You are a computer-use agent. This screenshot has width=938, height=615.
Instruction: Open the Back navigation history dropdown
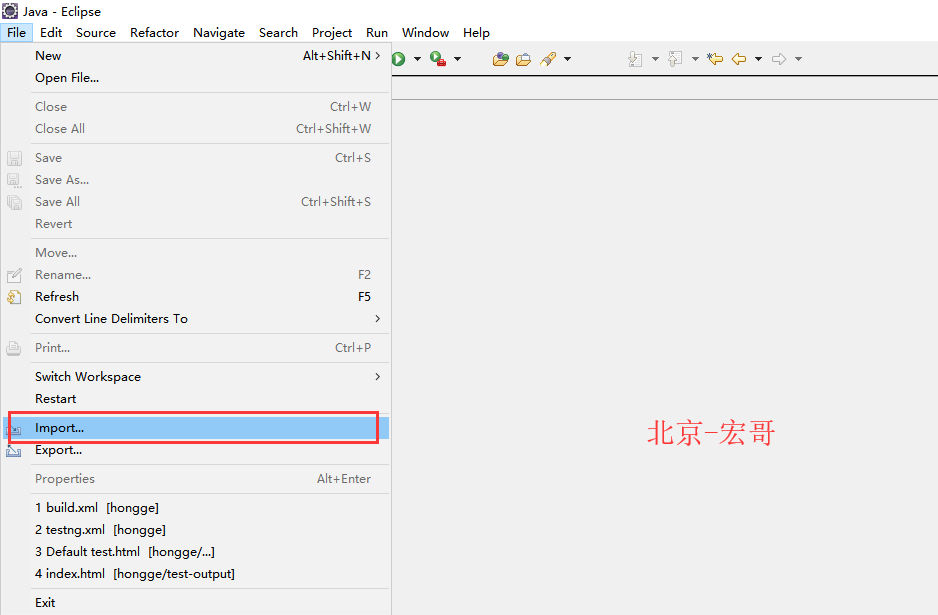(x=759, y=59)
